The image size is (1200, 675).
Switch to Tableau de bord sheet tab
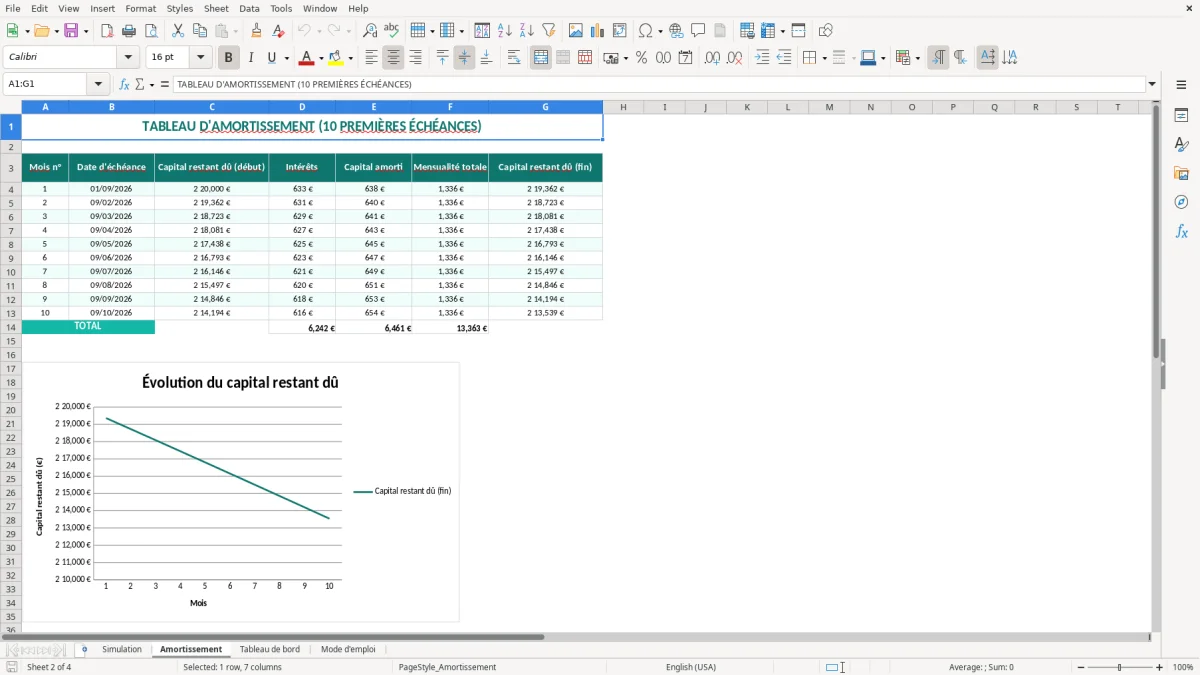(x=270, y=650)
